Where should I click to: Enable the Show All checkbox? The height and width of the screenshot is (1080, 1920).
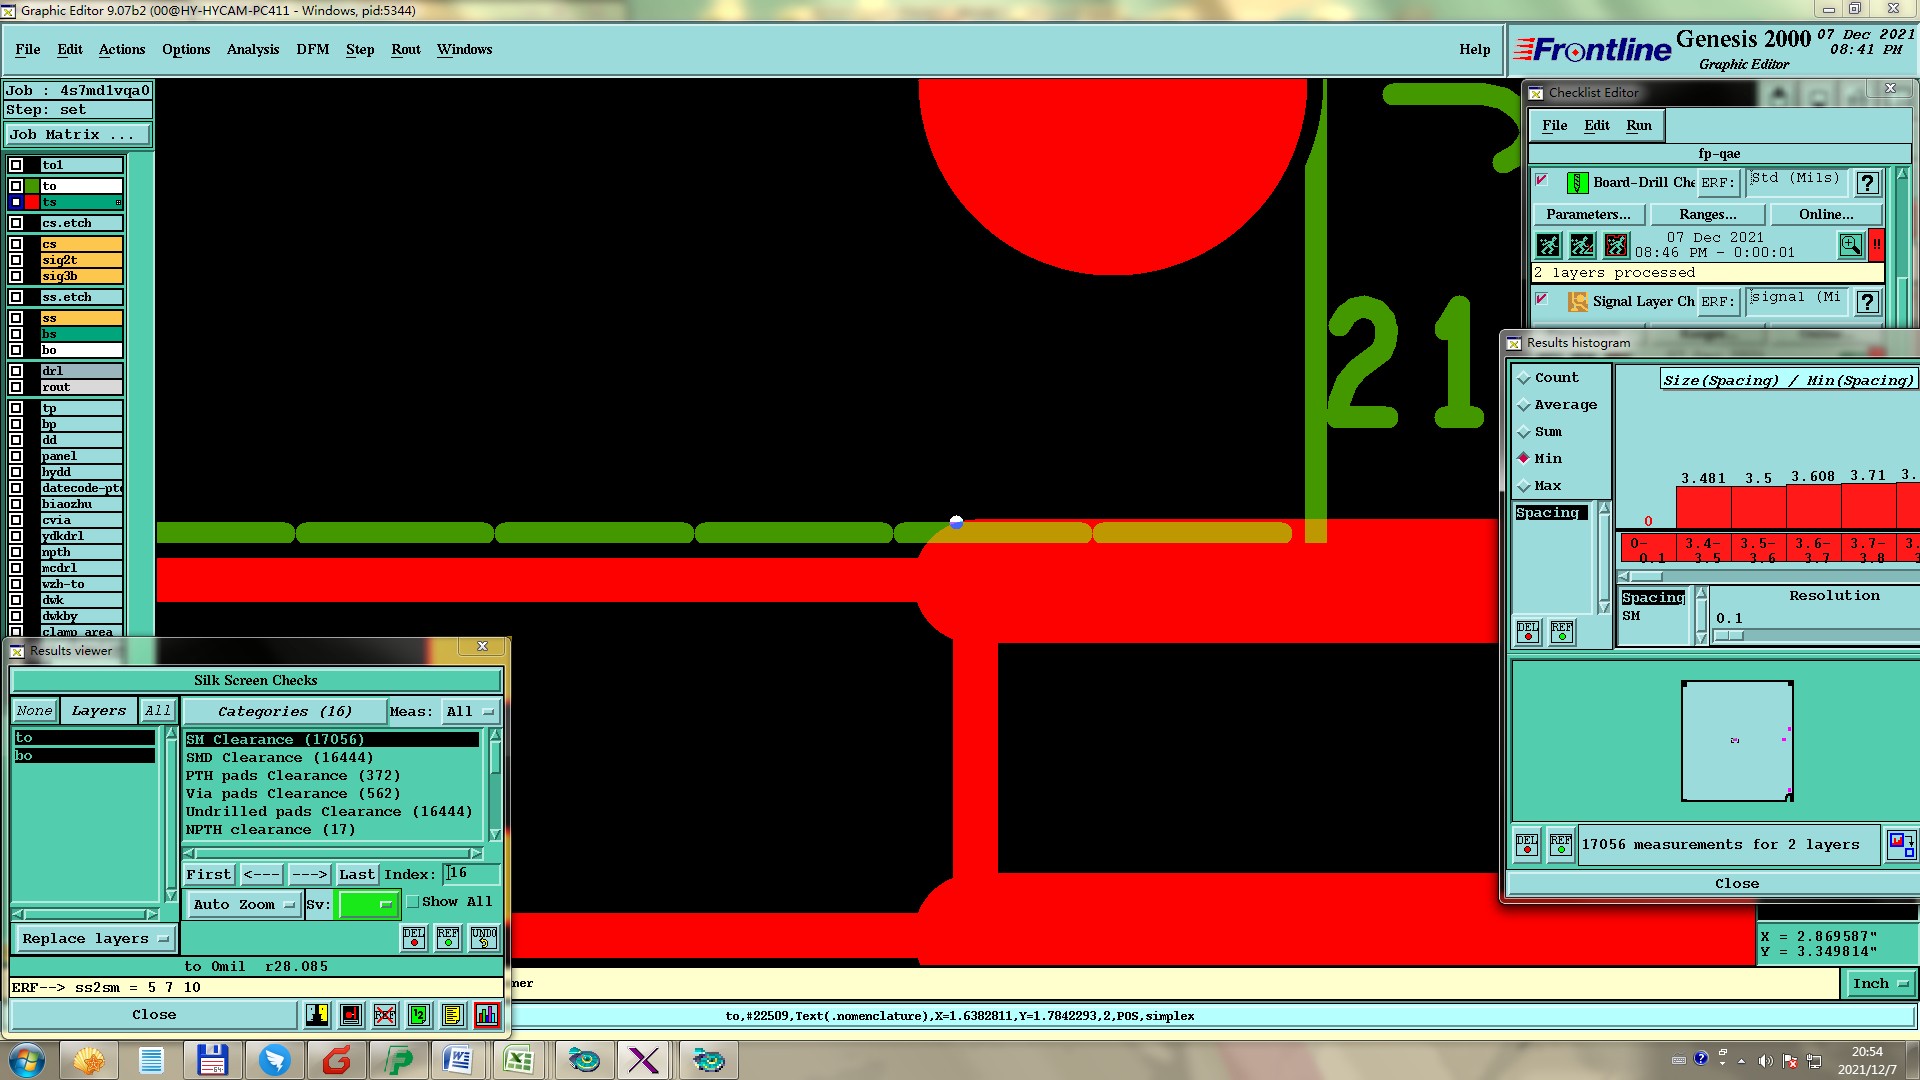point(413,902)
